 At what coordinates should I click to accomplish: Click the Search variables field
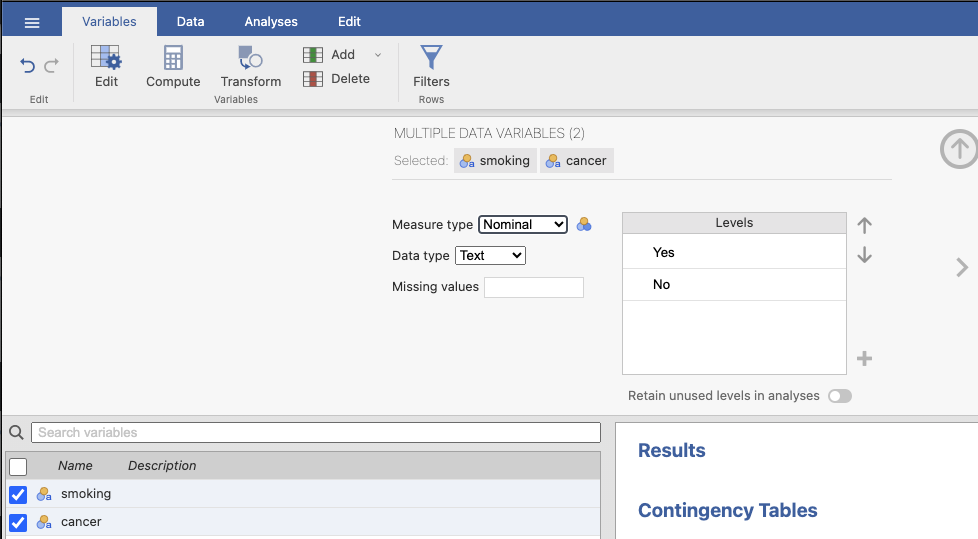coord(316,433)
